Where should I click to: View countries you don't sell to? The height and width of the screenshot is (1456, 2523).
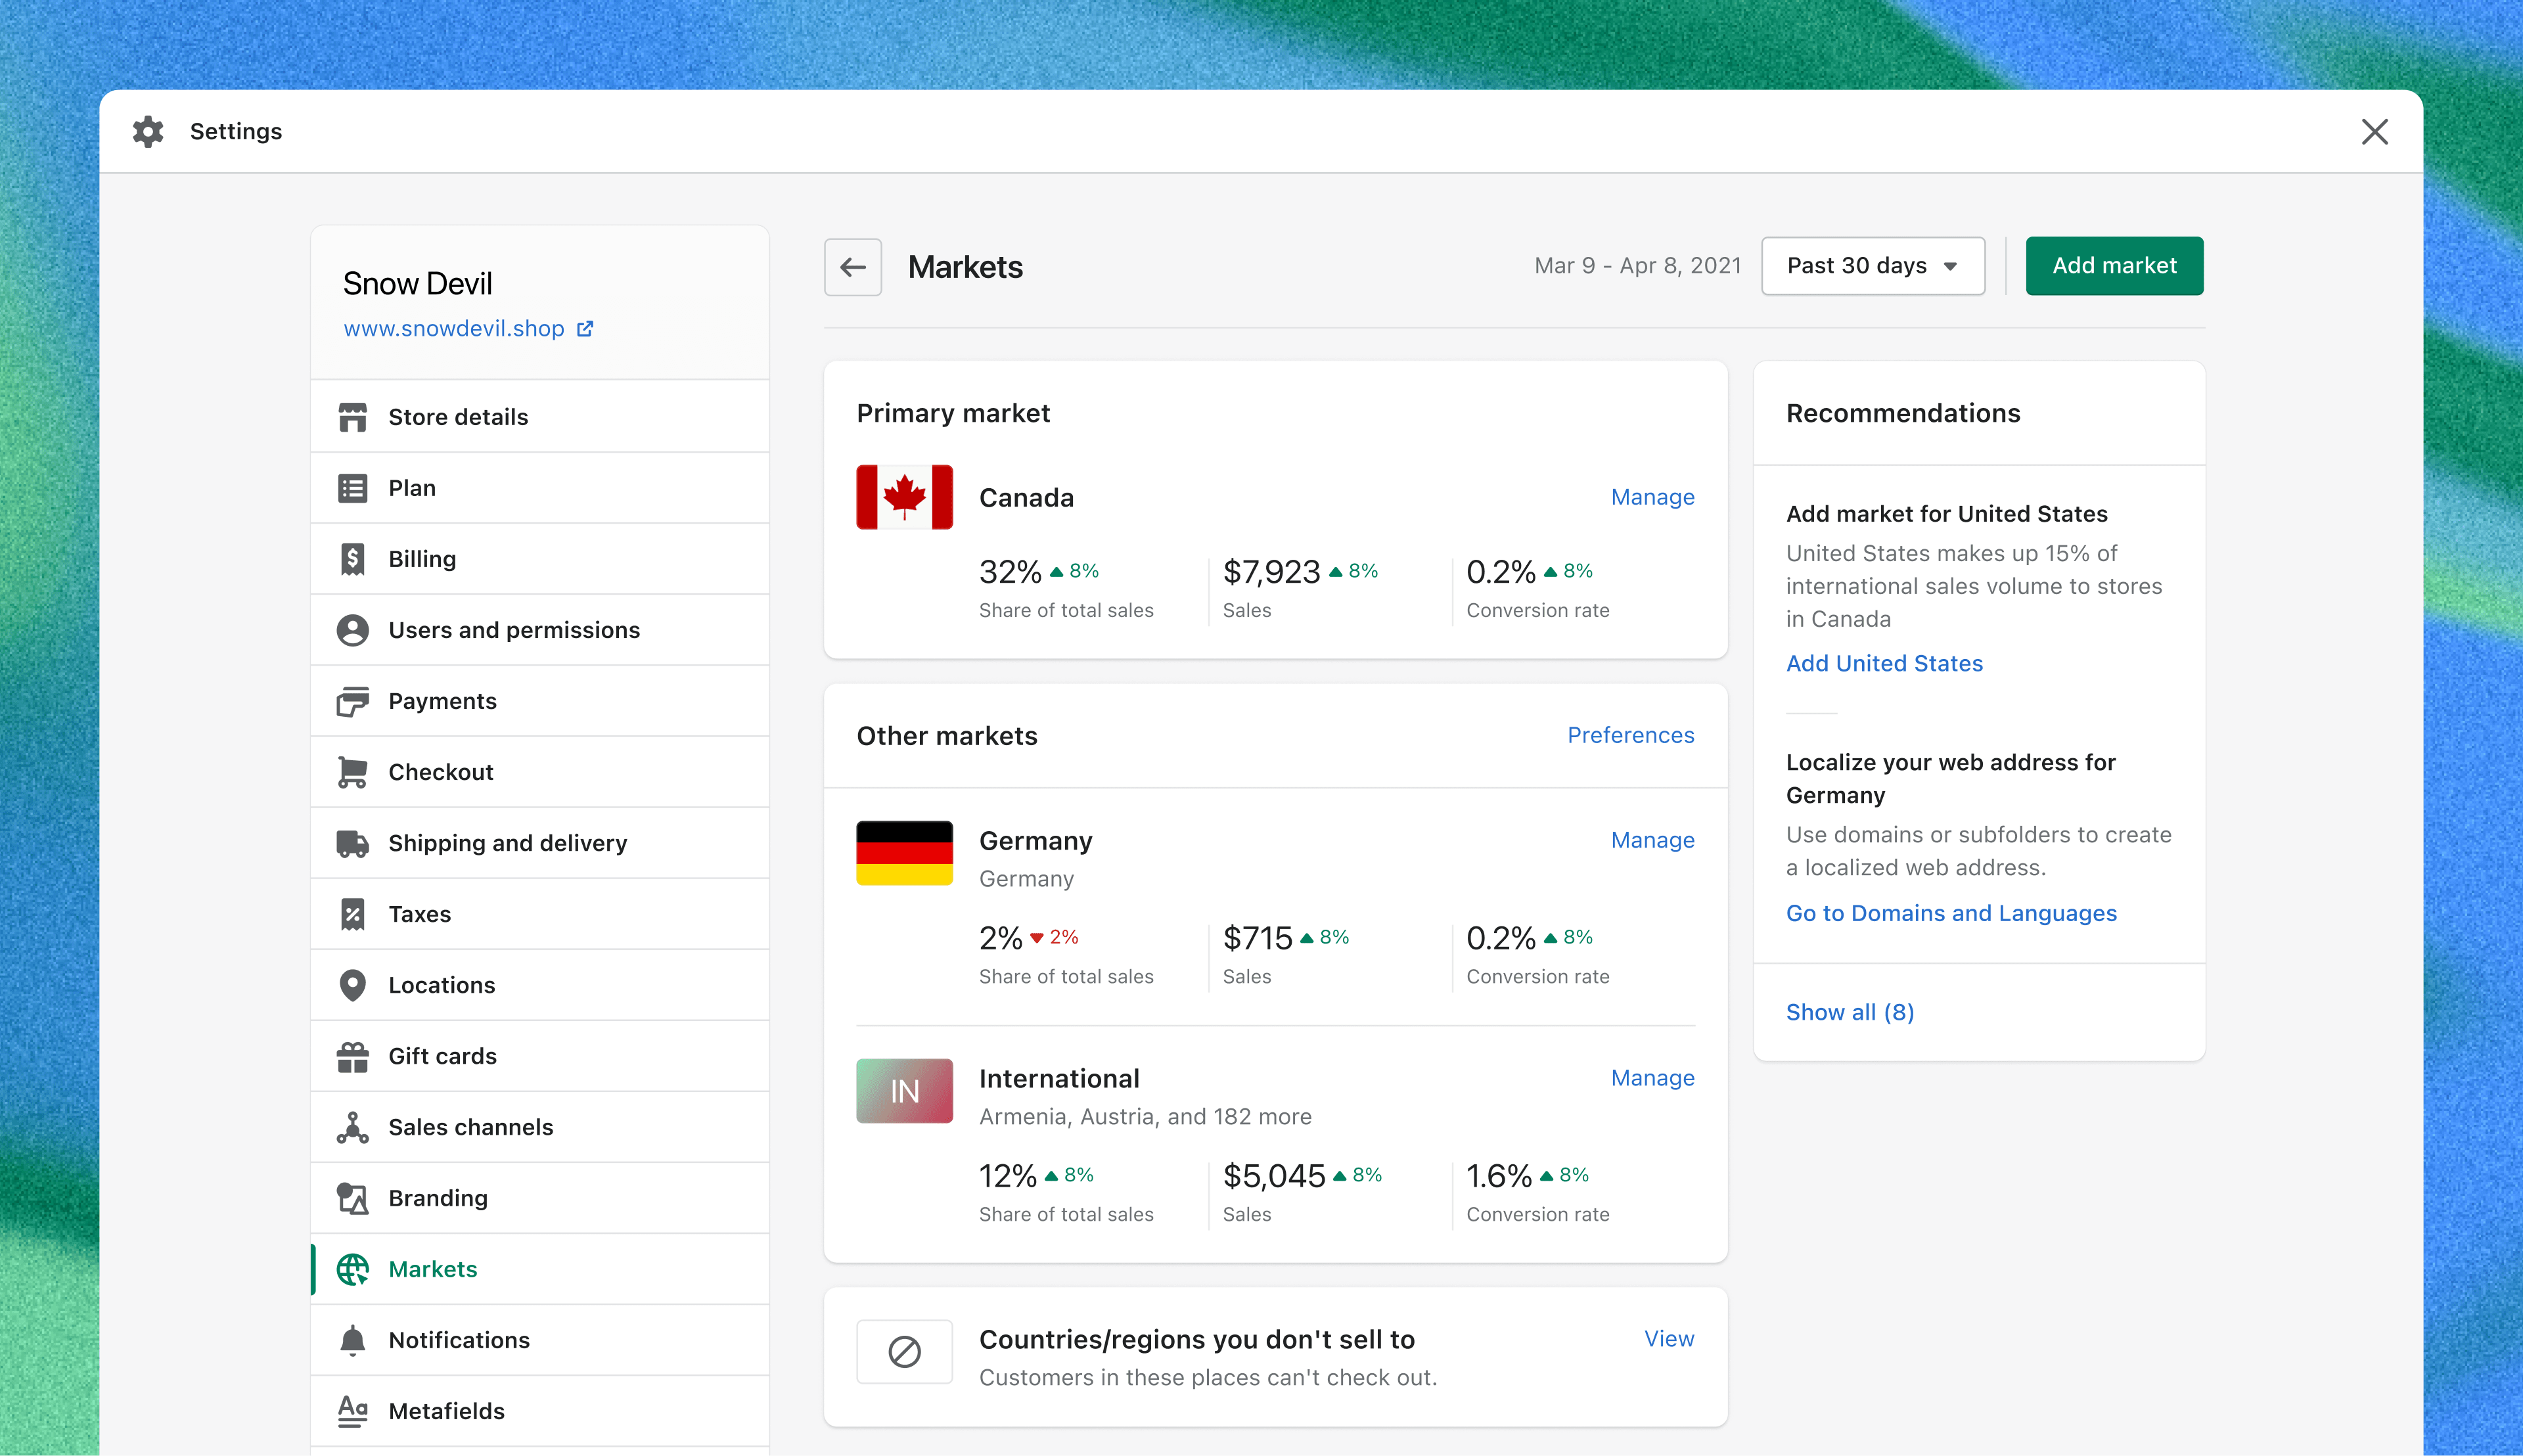[1669, 1339]
